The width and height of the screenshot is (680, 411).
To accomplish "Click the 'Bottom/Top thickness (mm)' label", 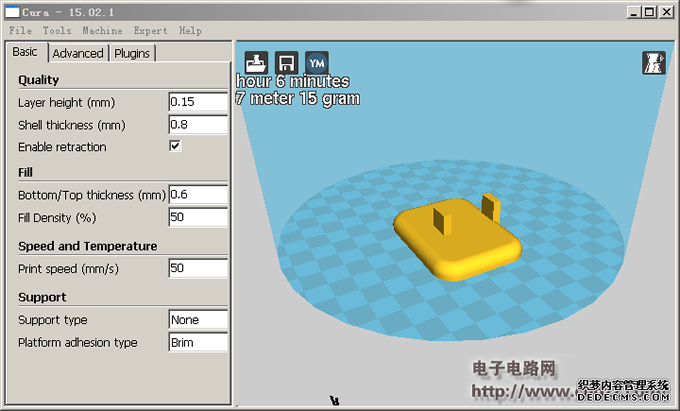I will [x=92, y=195].
